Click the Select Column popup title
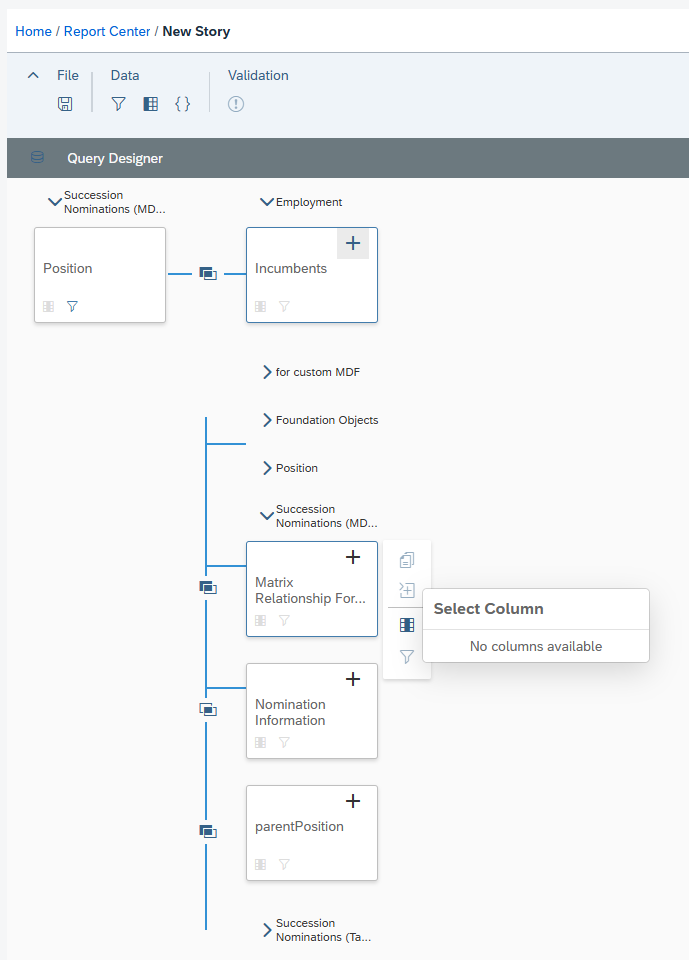 tap(488, 609)
